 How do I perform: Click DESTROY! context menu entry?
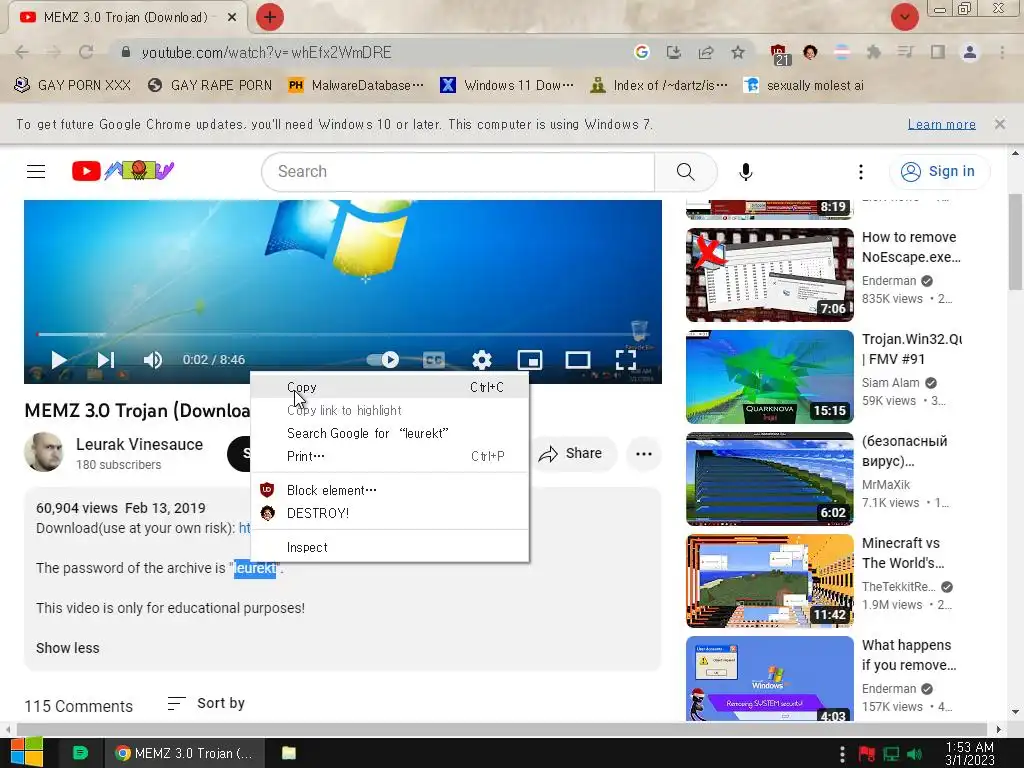[x=389, y=513]
